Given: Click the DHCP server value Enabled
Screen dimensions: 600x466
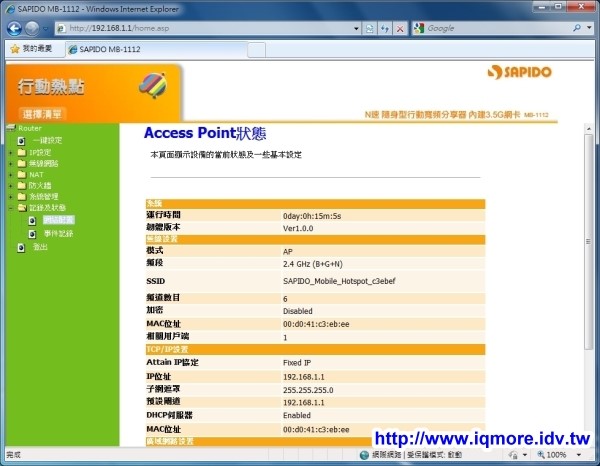Looking at the screenshot, I should pos(297,415).
